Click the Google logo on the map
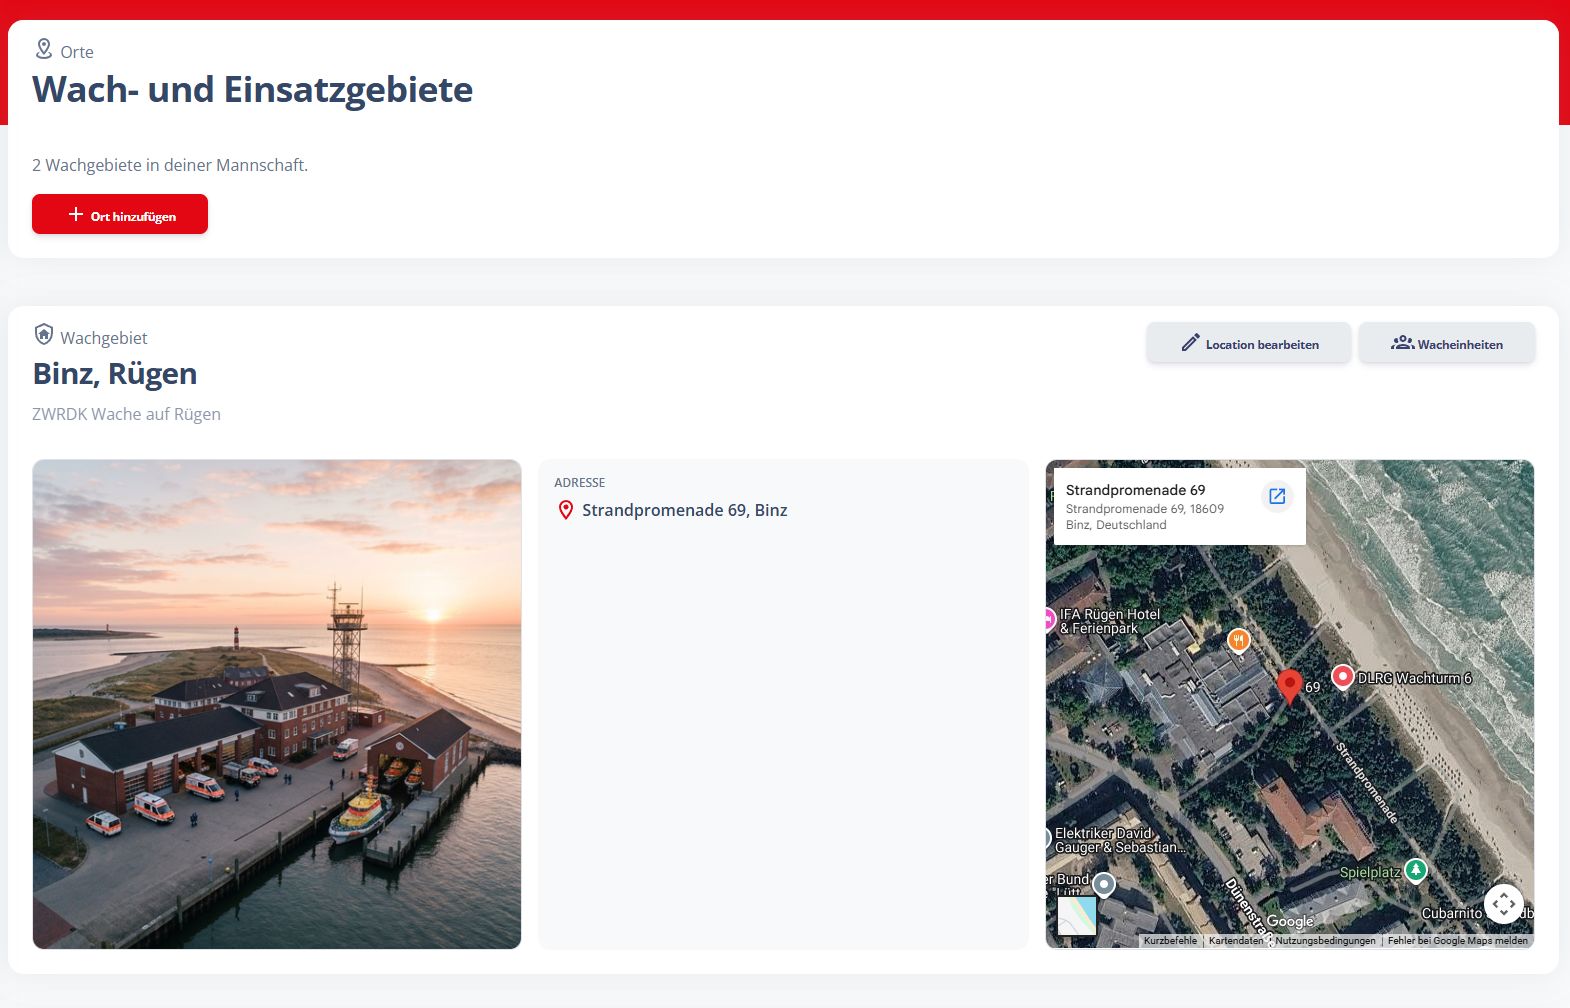Viewport: 1570px width, 1008px height. point(1290,921)
